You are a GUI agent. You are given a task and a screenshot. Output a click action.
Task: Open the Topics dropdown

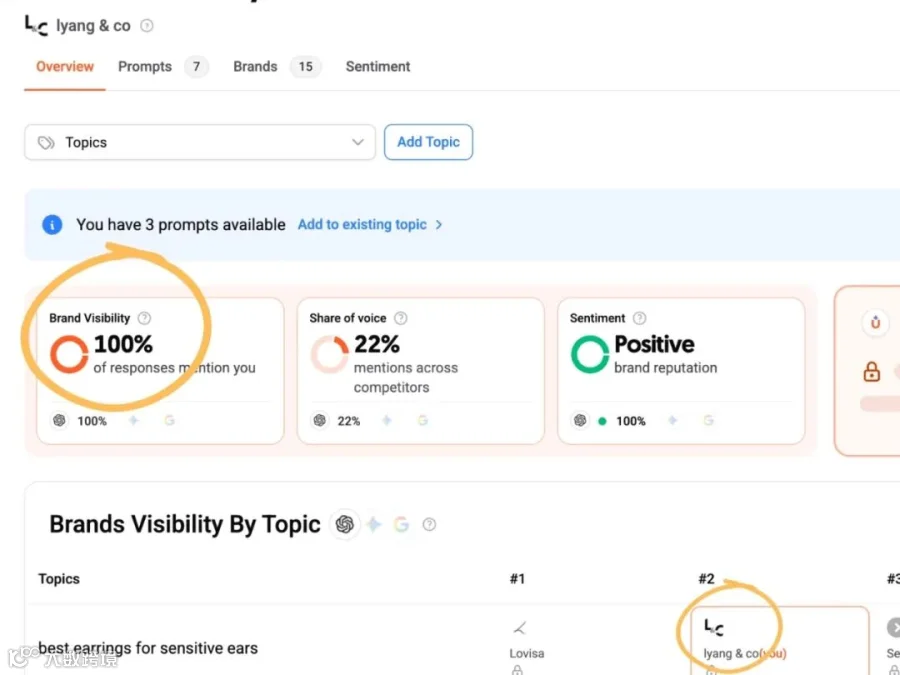(x=200, y=142)
